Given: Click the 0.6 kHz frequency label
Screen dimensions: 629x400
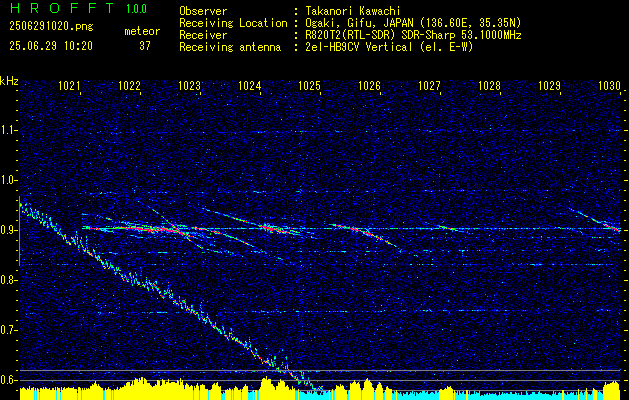Looking at the screenshot, I should click(8, 380).
